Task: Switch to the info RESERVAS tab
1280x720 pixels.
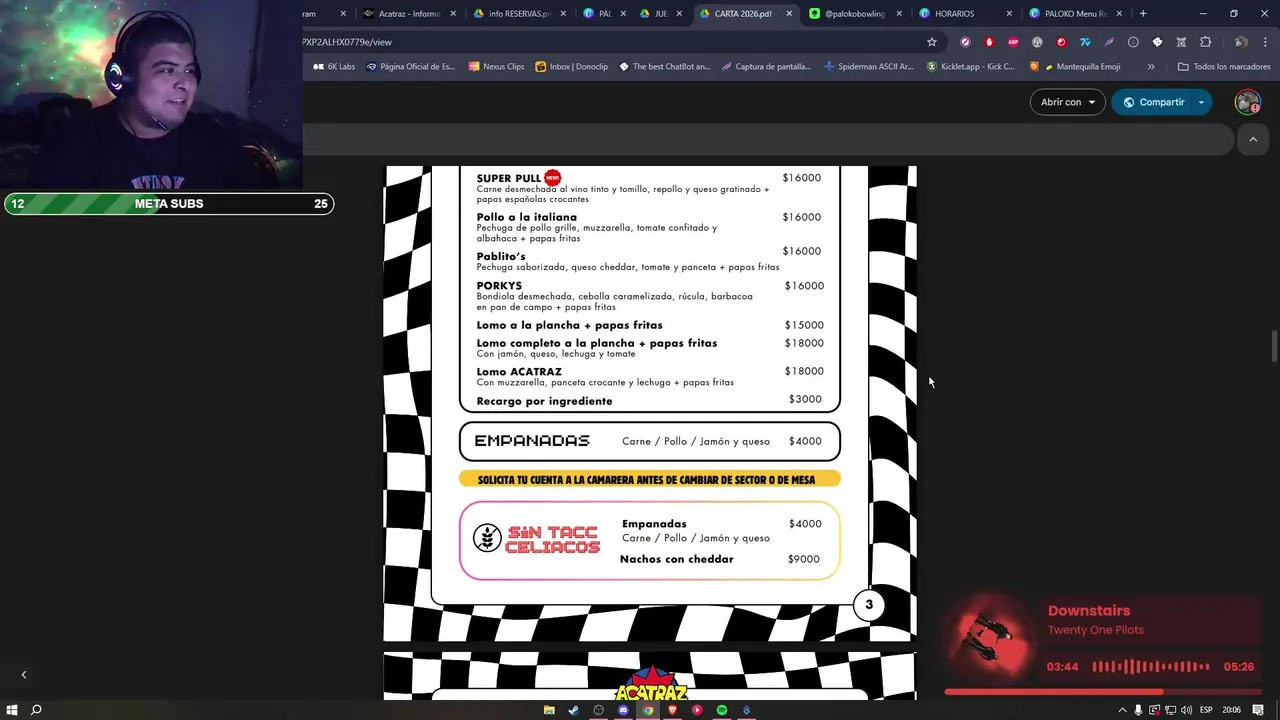Action: click(519, 14)
